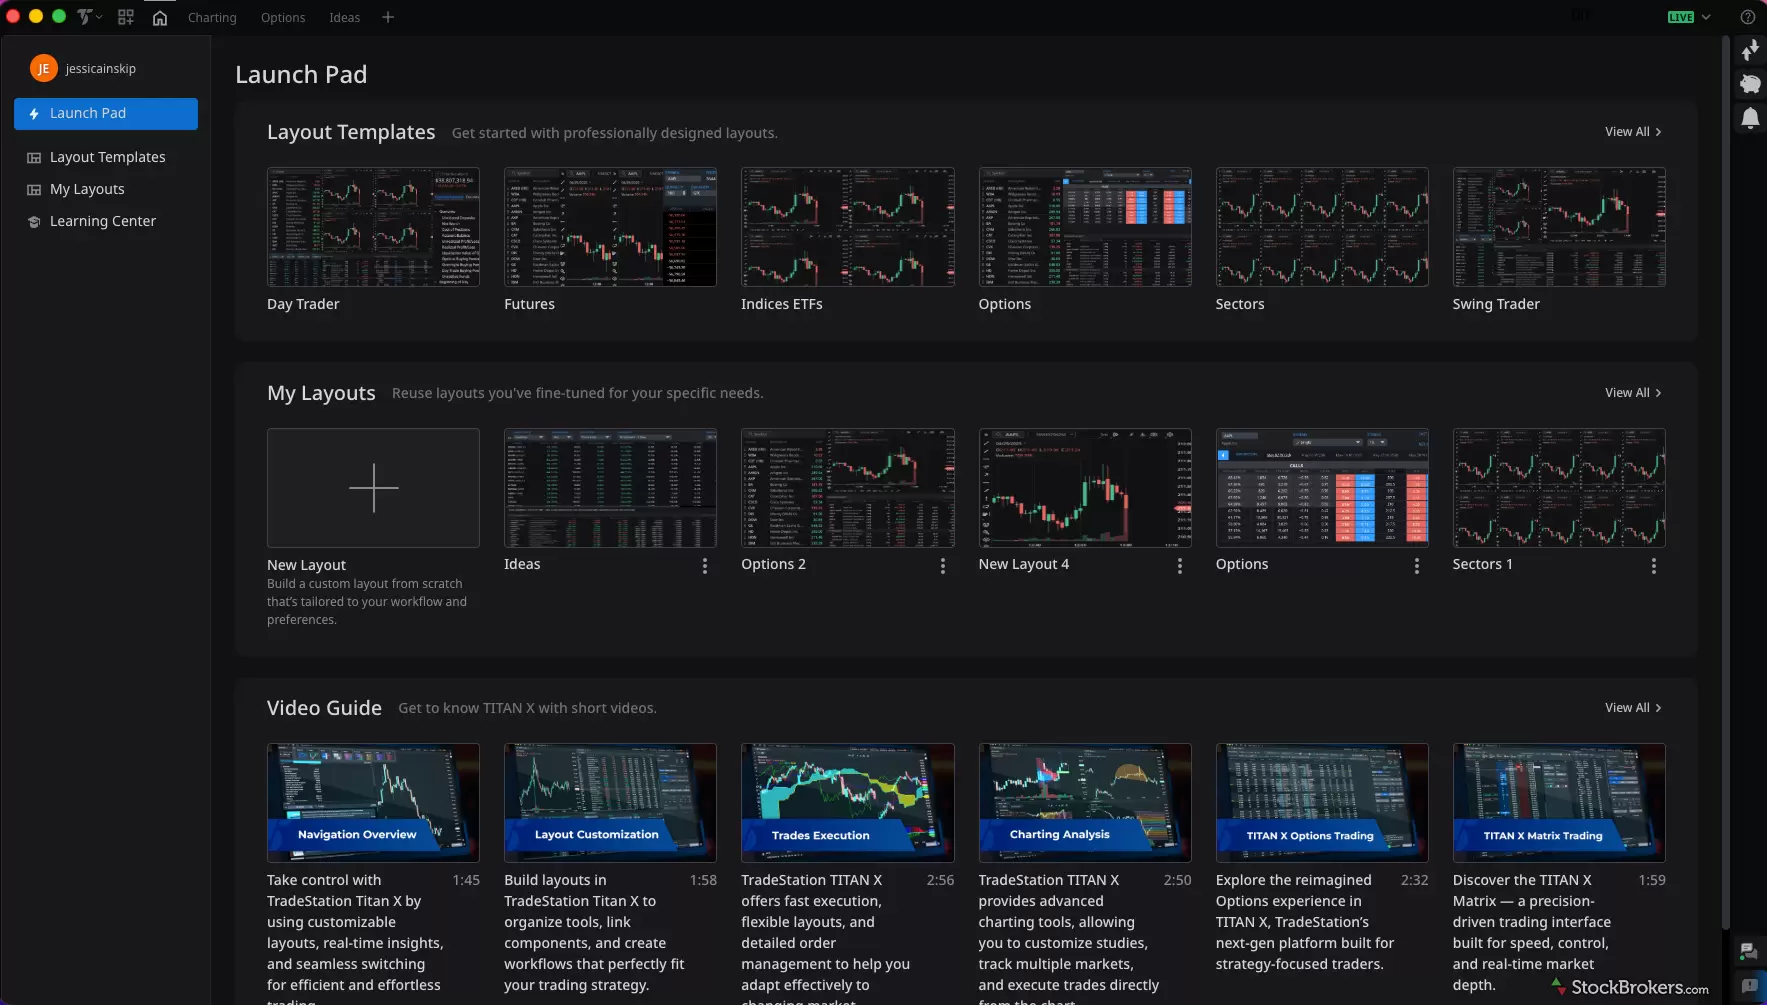Open the Sectors template thumbnail

coord(1322,227)
